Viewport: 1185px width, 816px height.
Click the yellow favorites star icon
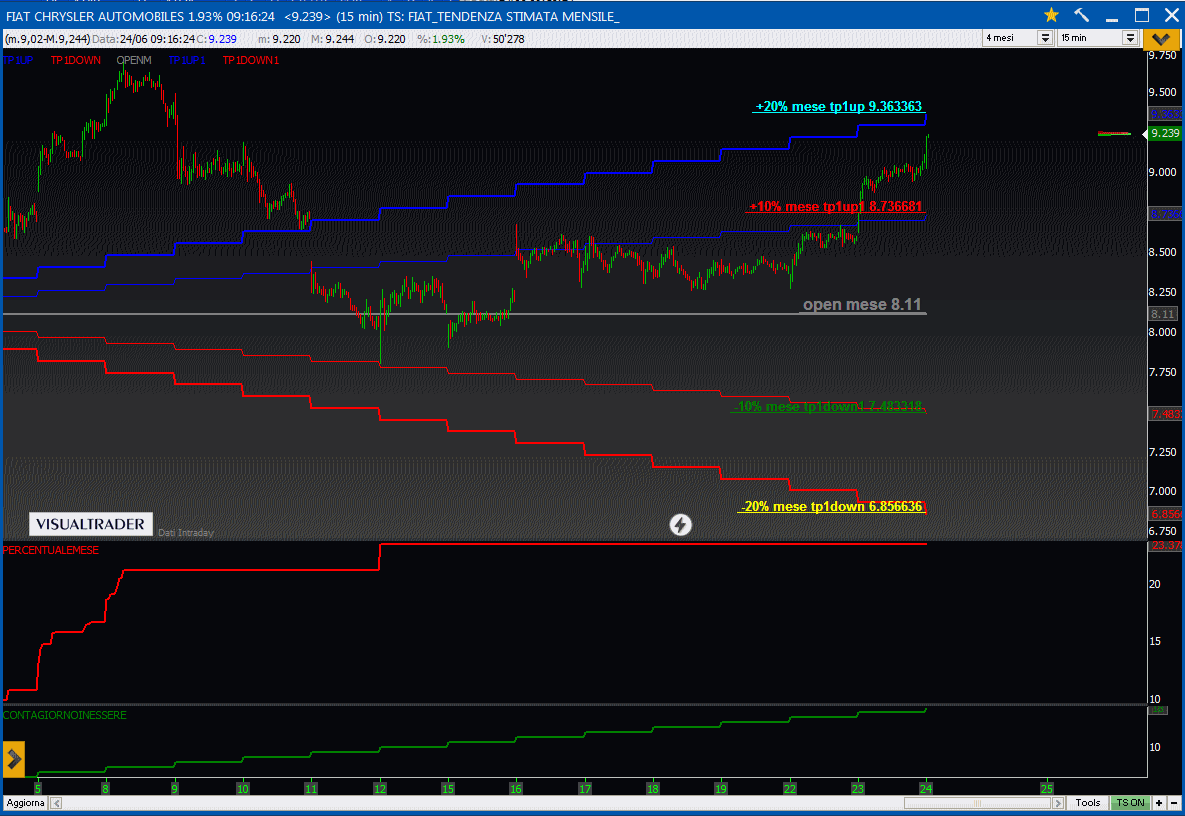(x=1051, y=15)
